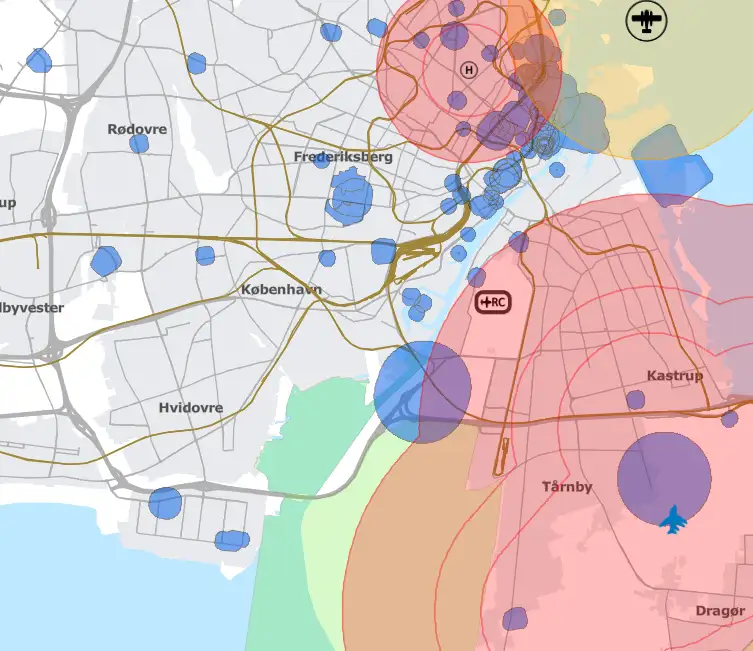Viewport: 753px width, 651px height.
Task: Click the blue circle zone south of Hvidovre
Action: coord(165,503)
